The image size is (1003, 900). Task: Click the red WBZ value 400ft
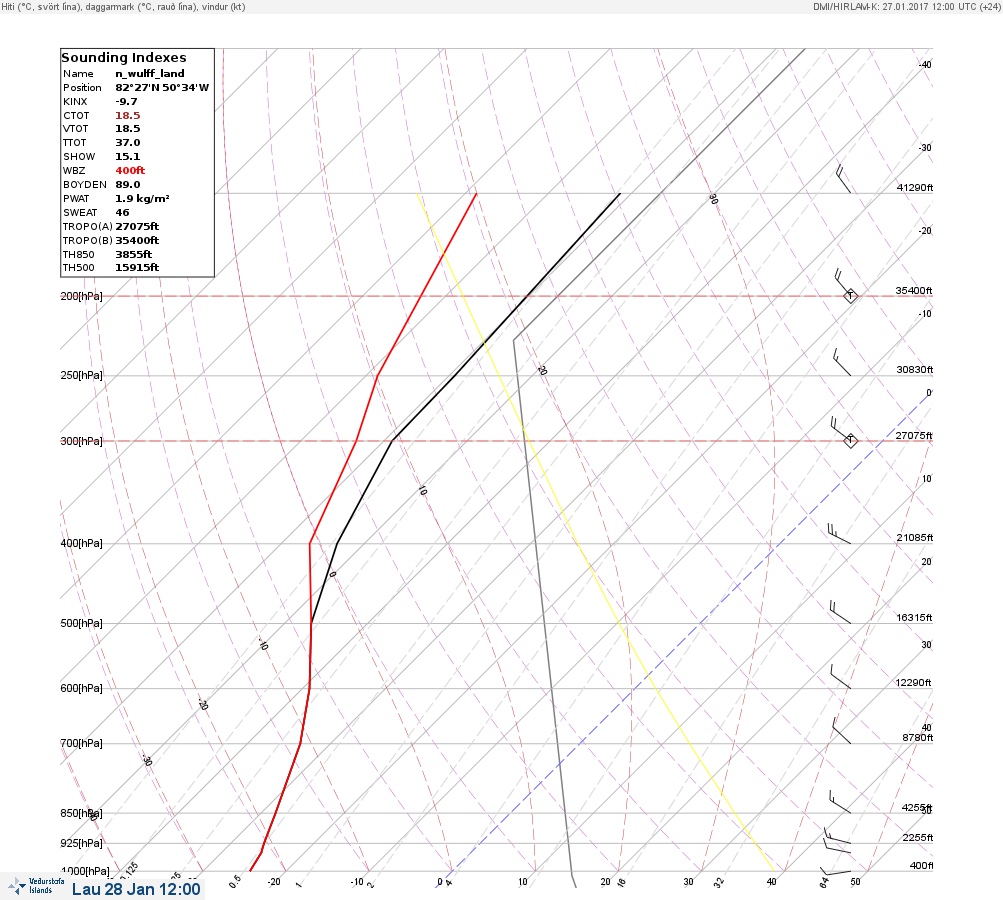(x=130, y=171)
